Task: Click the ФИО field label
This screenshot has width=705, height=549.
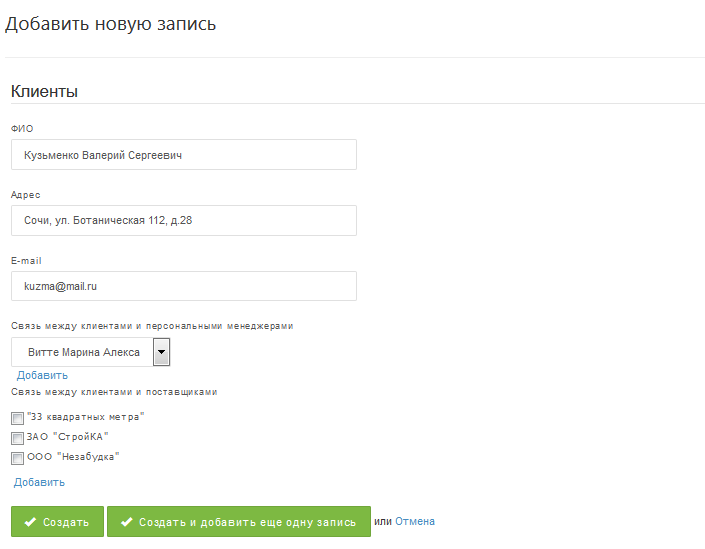Action: (x=22, y=129)
